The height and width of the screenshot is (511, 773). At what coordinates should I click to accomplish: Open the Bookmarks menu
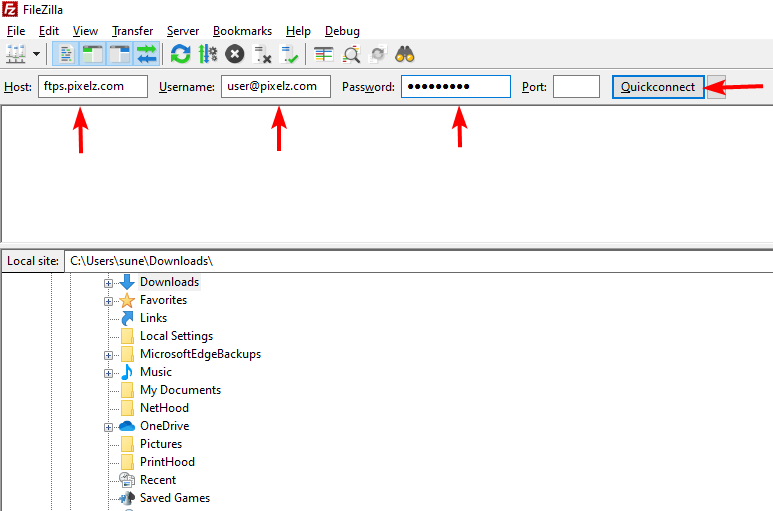pyautogui.click(x=242, y=31)
